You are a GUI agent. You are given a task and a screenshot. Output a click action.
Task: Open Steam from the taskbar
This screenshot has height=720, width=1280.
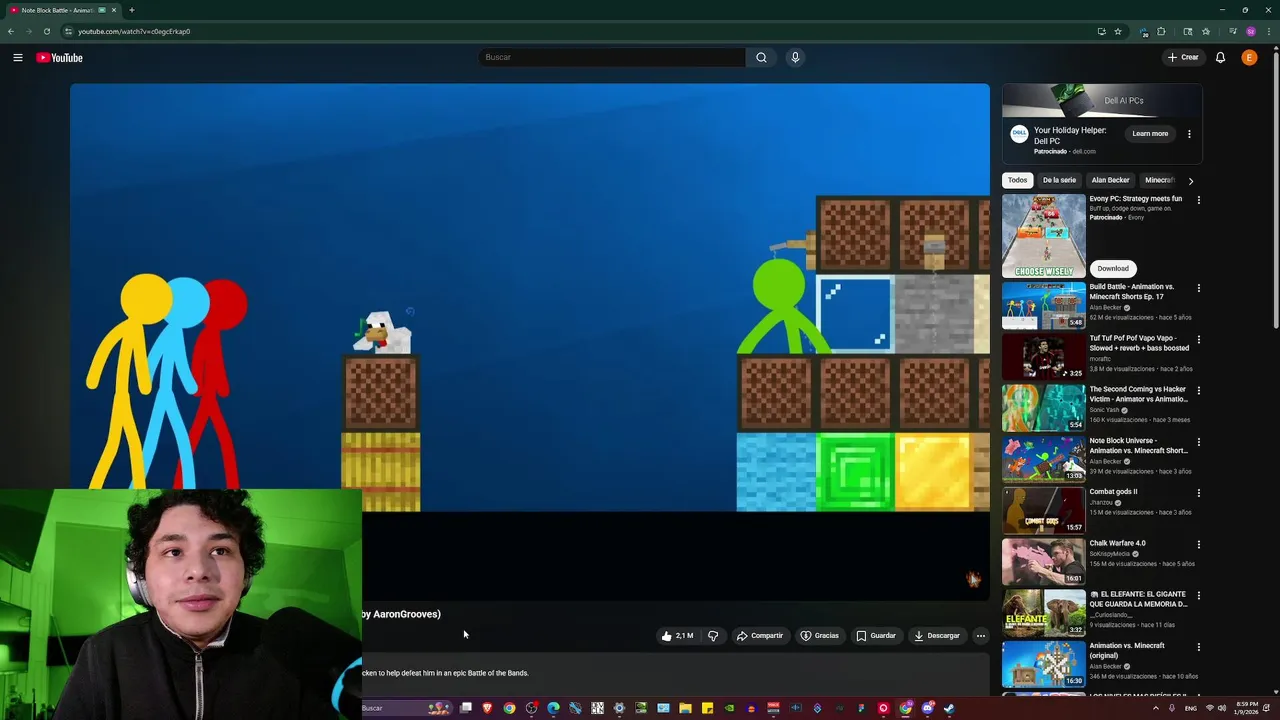pyautogui.click(x=949, y=708)
